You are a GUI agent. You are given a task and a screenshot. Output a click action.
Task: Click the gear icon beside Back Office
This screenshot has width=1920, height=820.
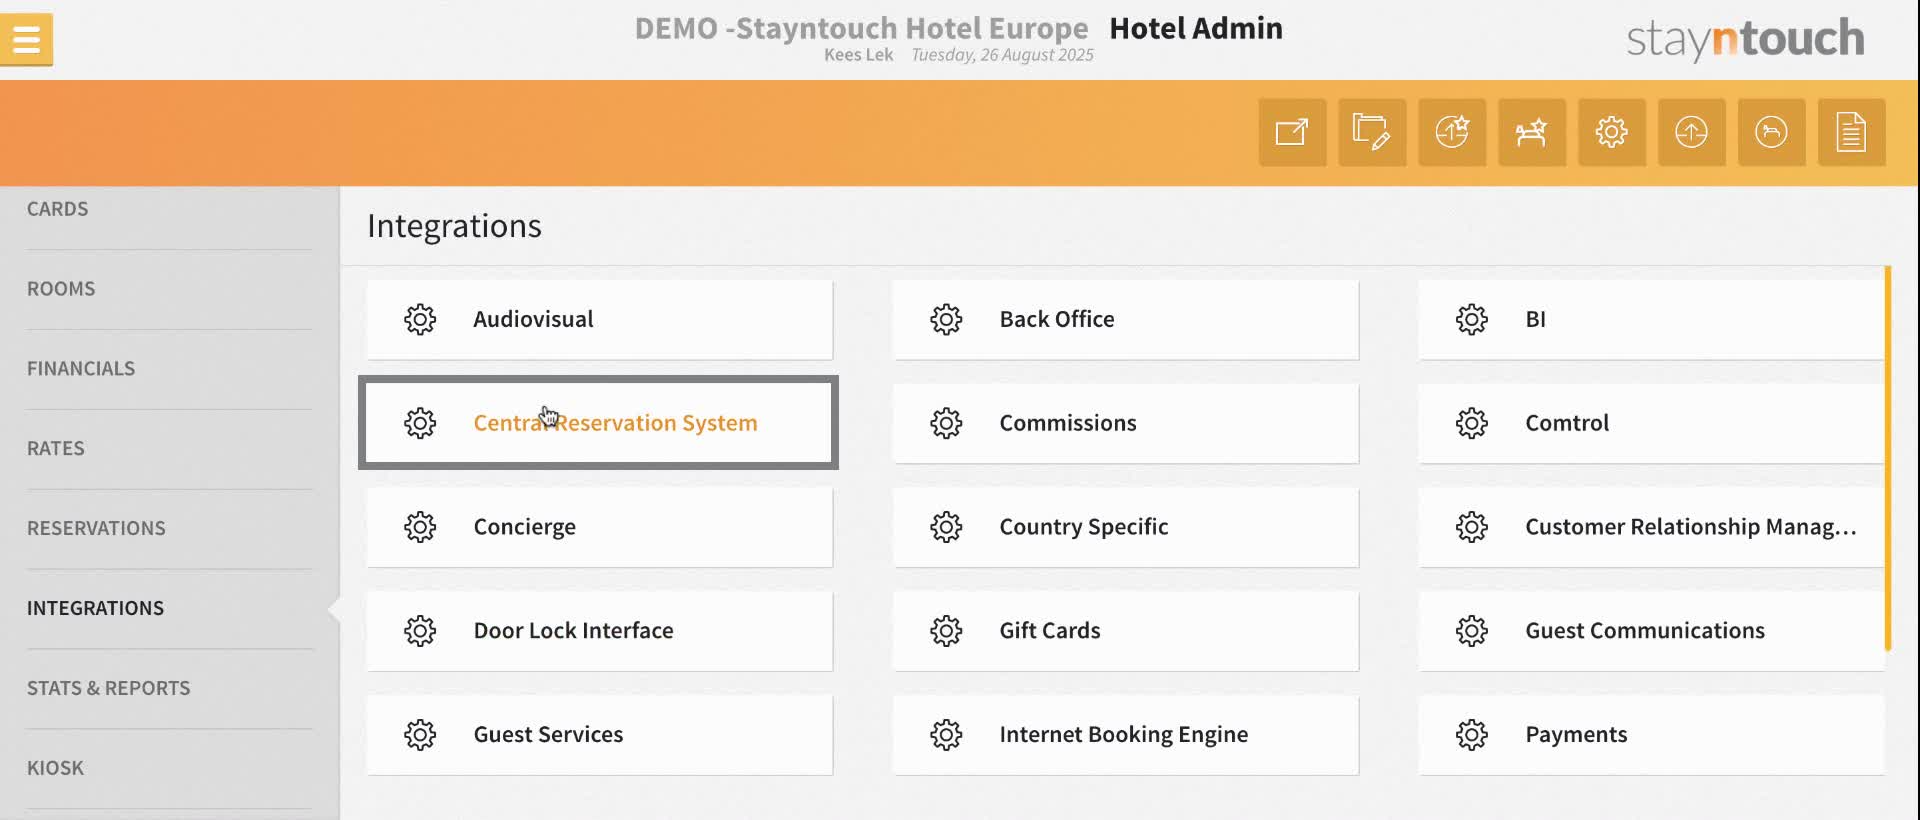coord(946,319)
